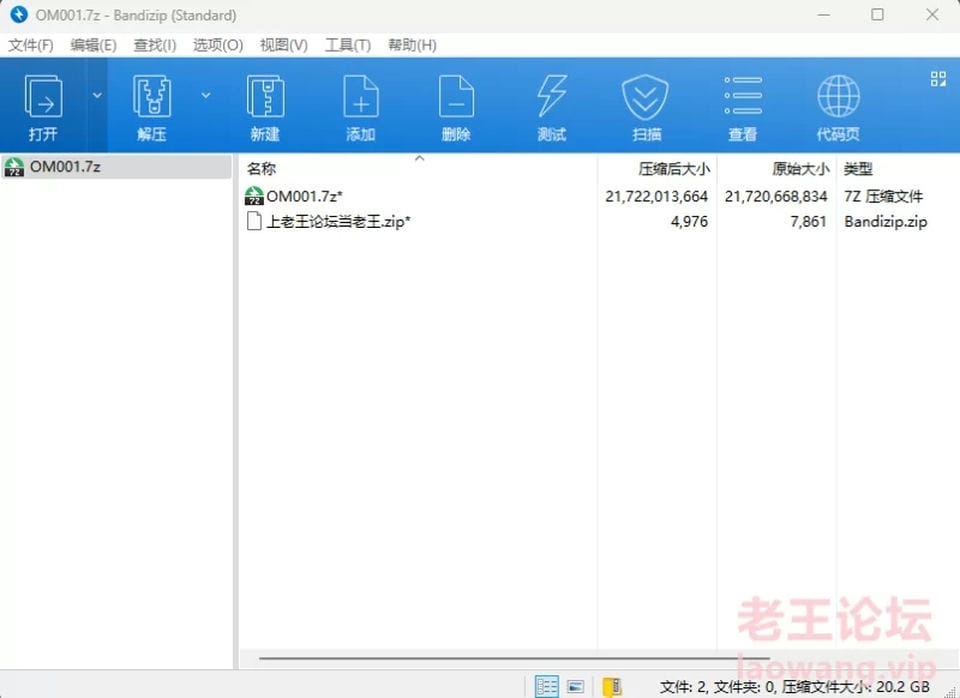This screenshot has width=960, height=698.
Task: Open the 查找(I) menu
Action: pos(155,45)
